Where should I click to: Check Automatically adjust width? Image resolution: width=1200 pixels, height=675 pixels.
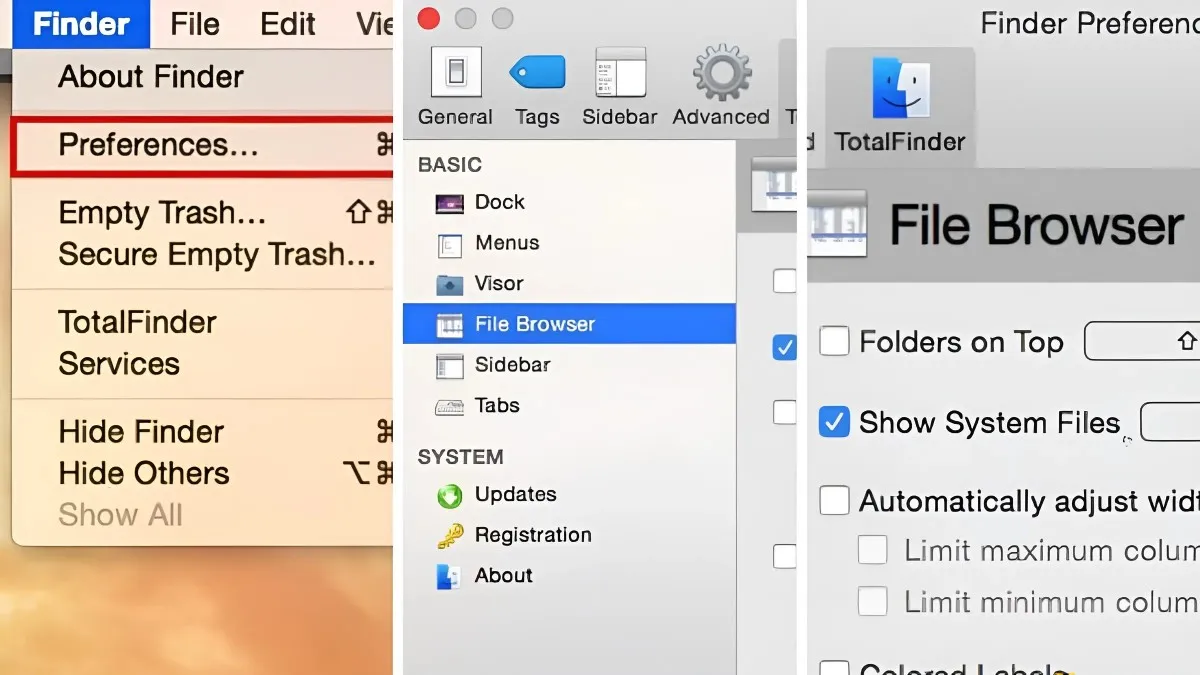click(x=834, y=500)
